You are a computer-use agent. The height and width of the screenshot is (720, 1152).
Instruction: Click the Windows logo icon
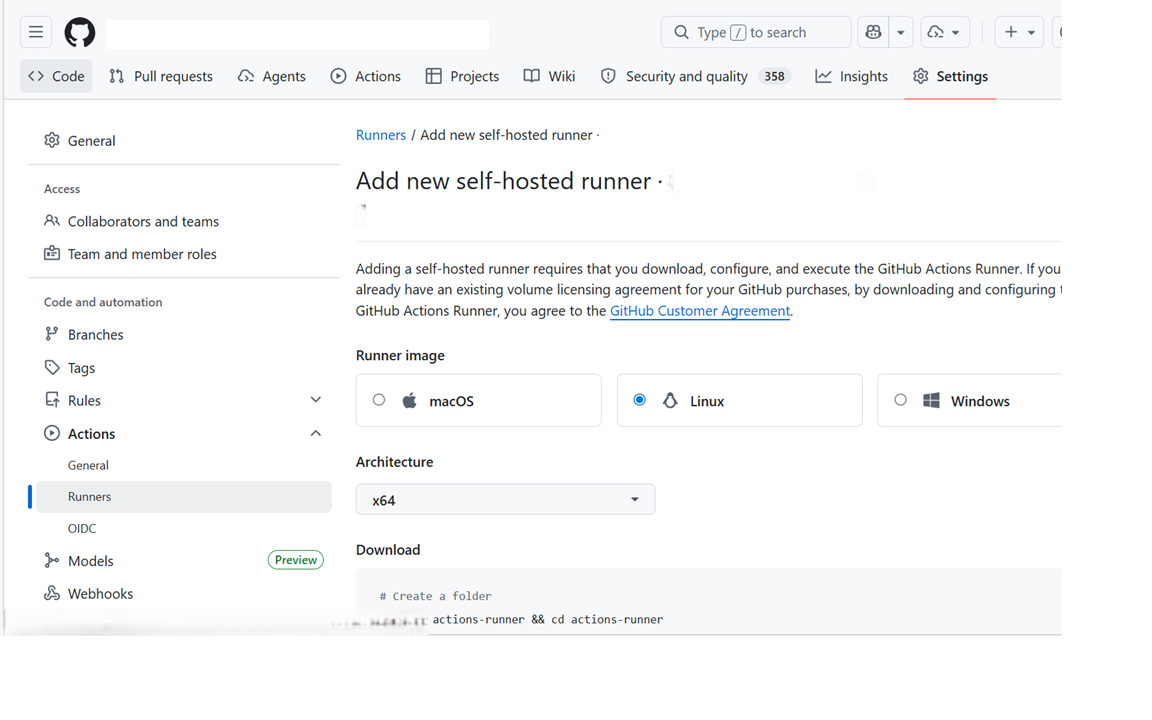[x=931, y=400]
